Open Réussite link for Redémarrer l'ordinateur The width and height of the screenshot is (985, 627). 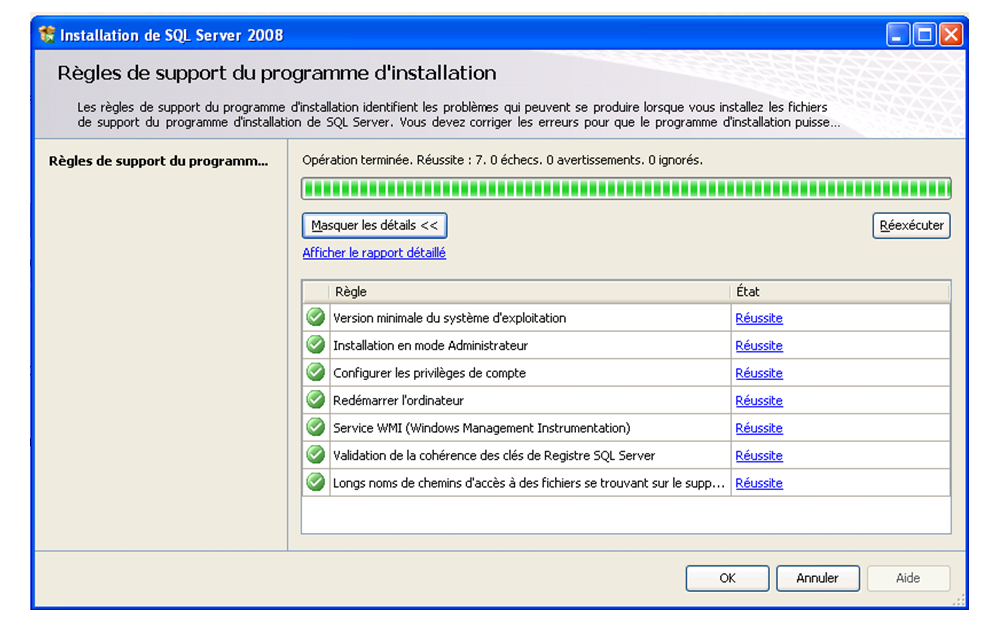tap(759, 401)
